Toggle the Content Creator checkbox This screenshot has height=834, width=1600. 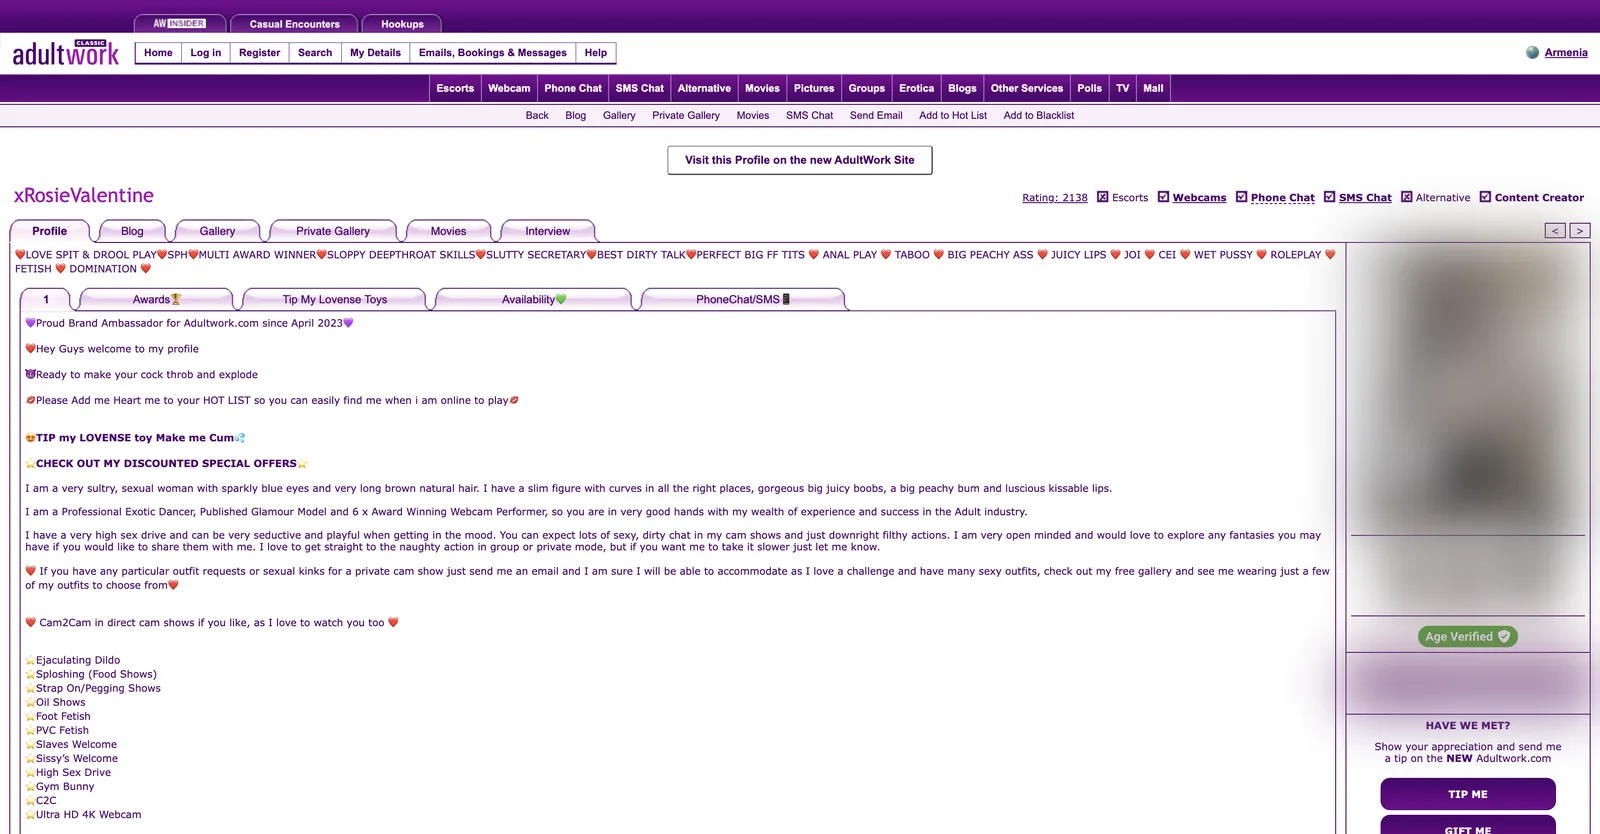pyautogui.click(x=1485, y=197)
